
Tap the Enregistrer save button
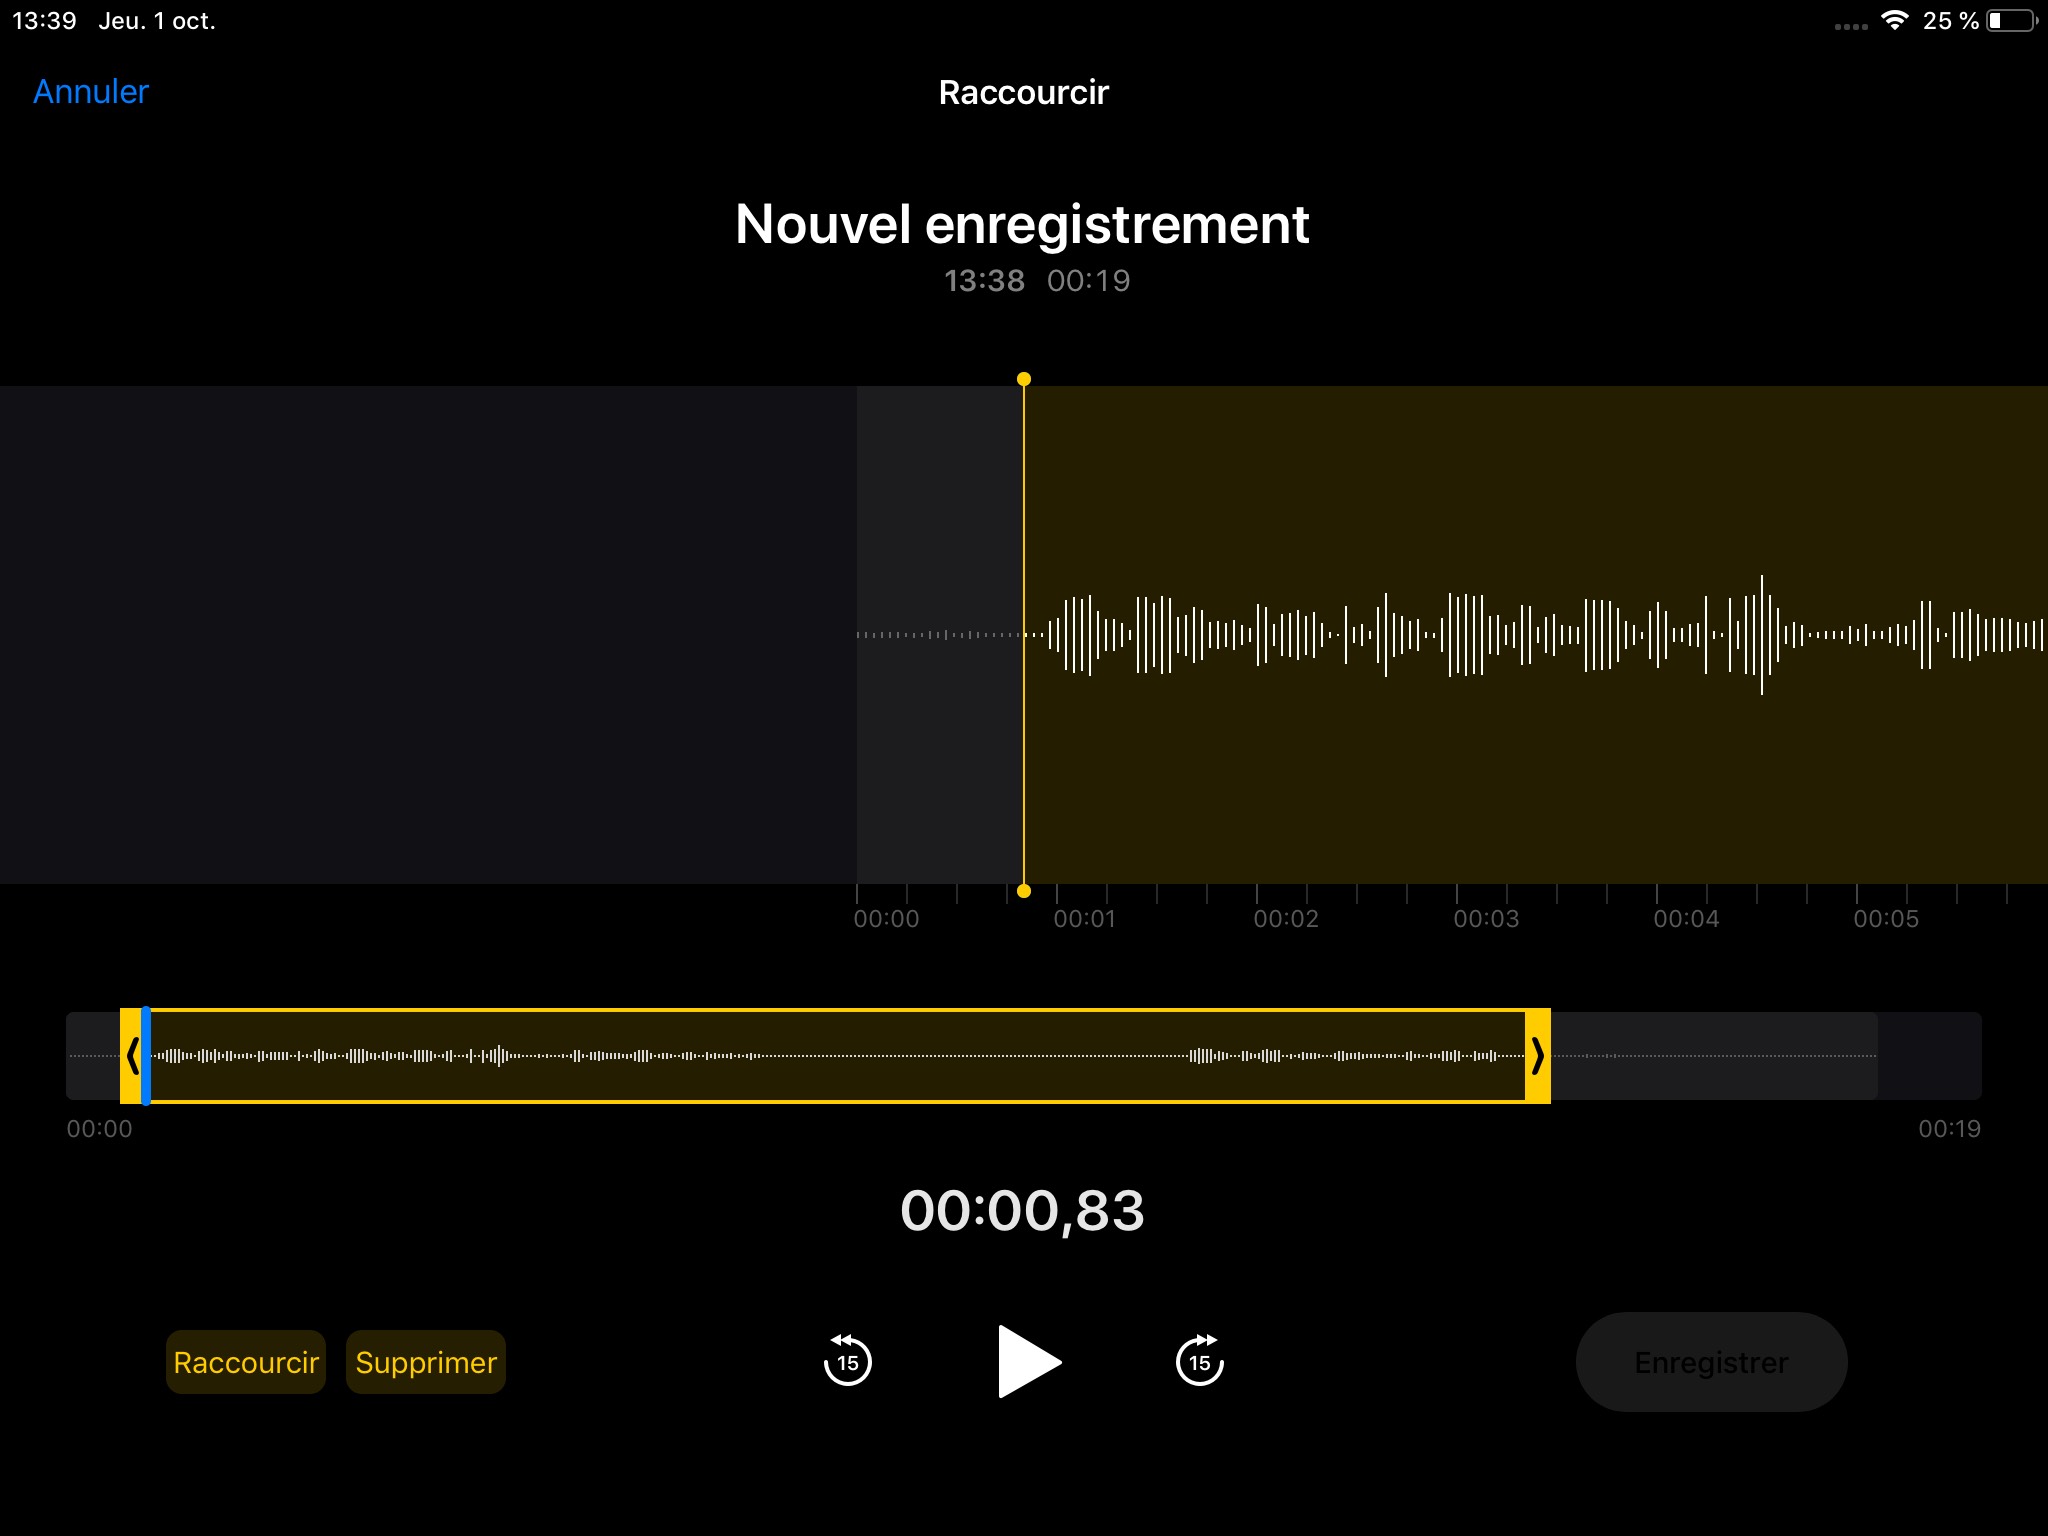click(x=1711, y=1362)
